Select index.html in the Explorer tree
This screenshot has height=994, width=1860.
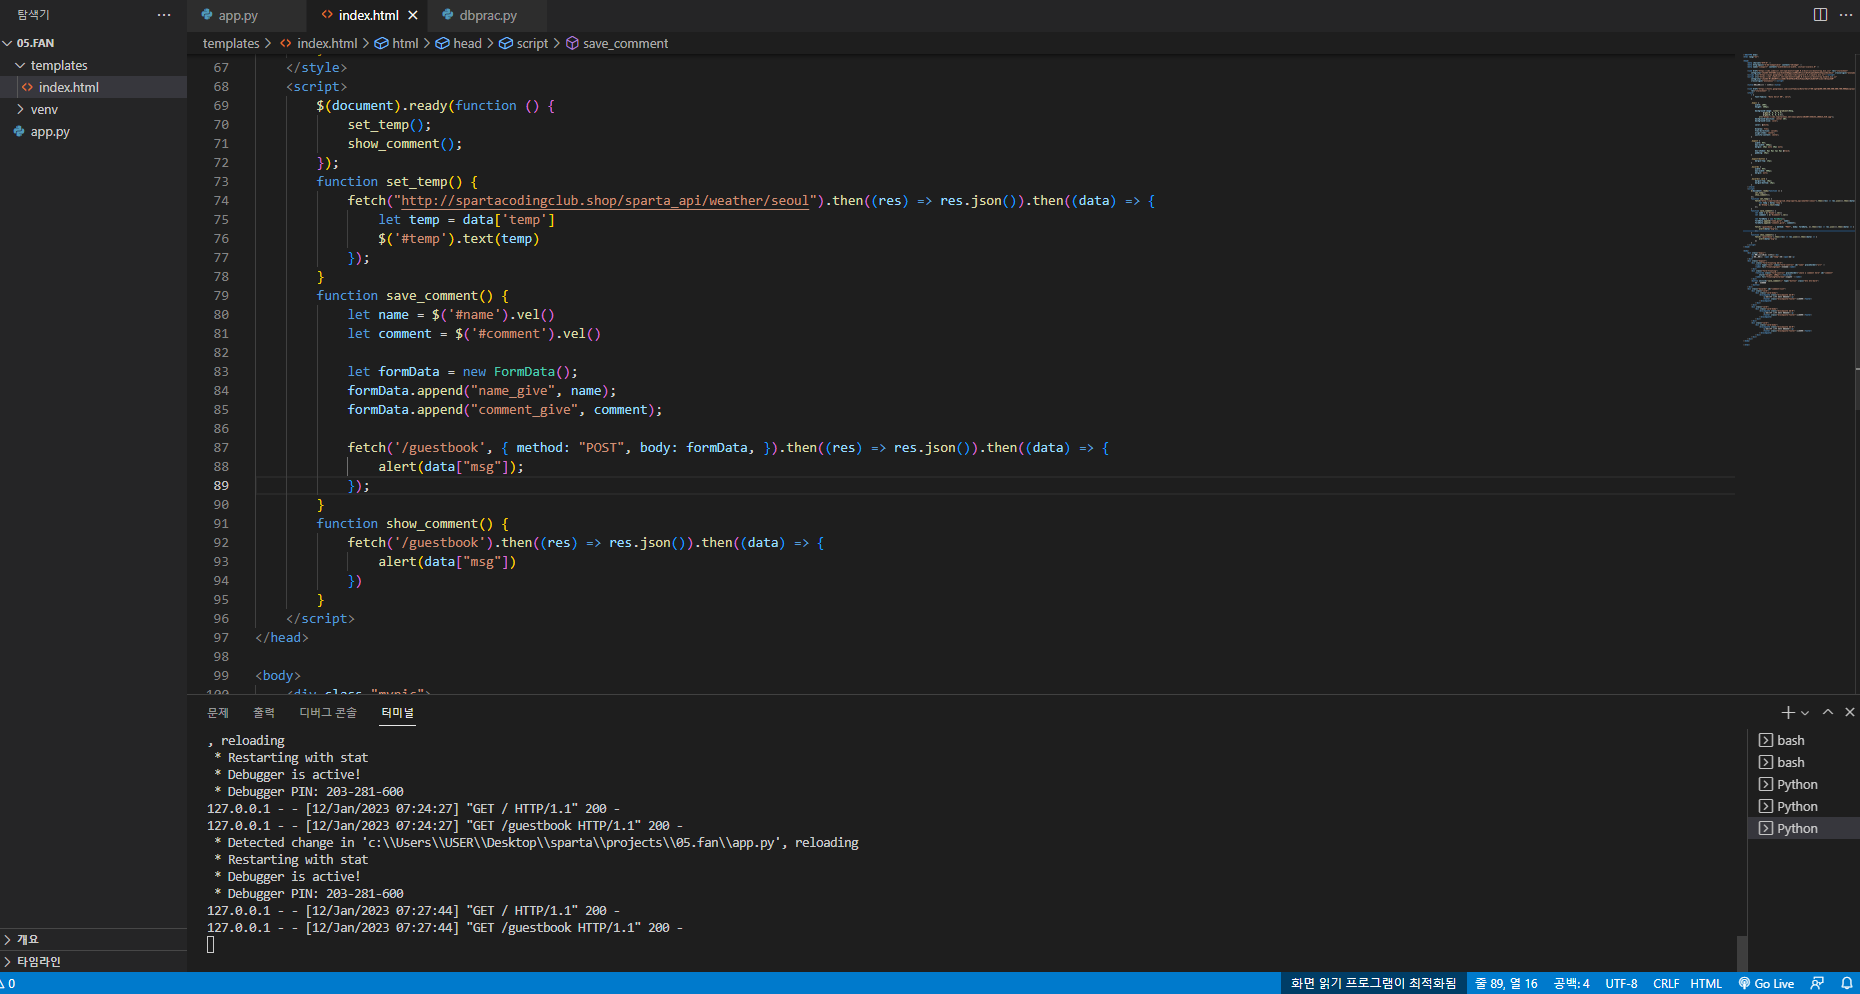[x=93, y=87]
